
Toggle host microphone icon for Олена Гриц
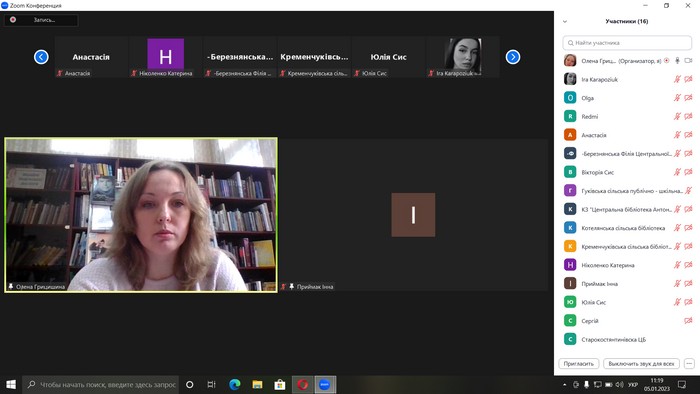(677, 61)
